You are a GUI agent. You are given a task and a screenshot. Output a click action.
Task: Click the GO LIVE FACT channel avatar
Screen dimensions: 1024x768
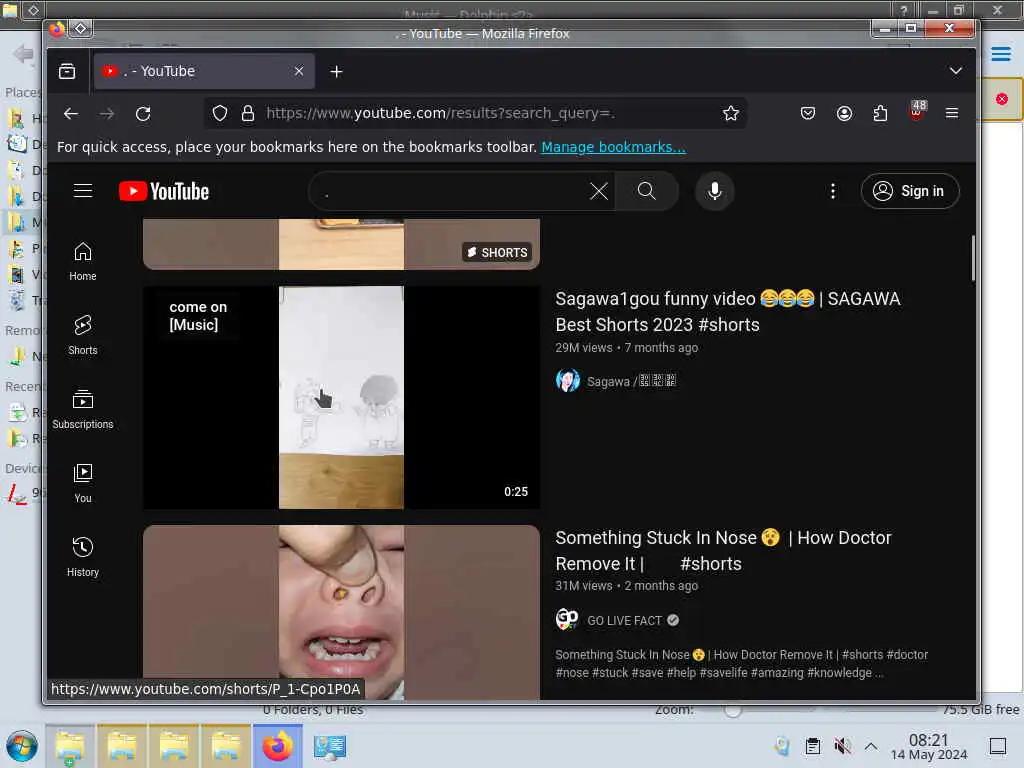[568, 619]
